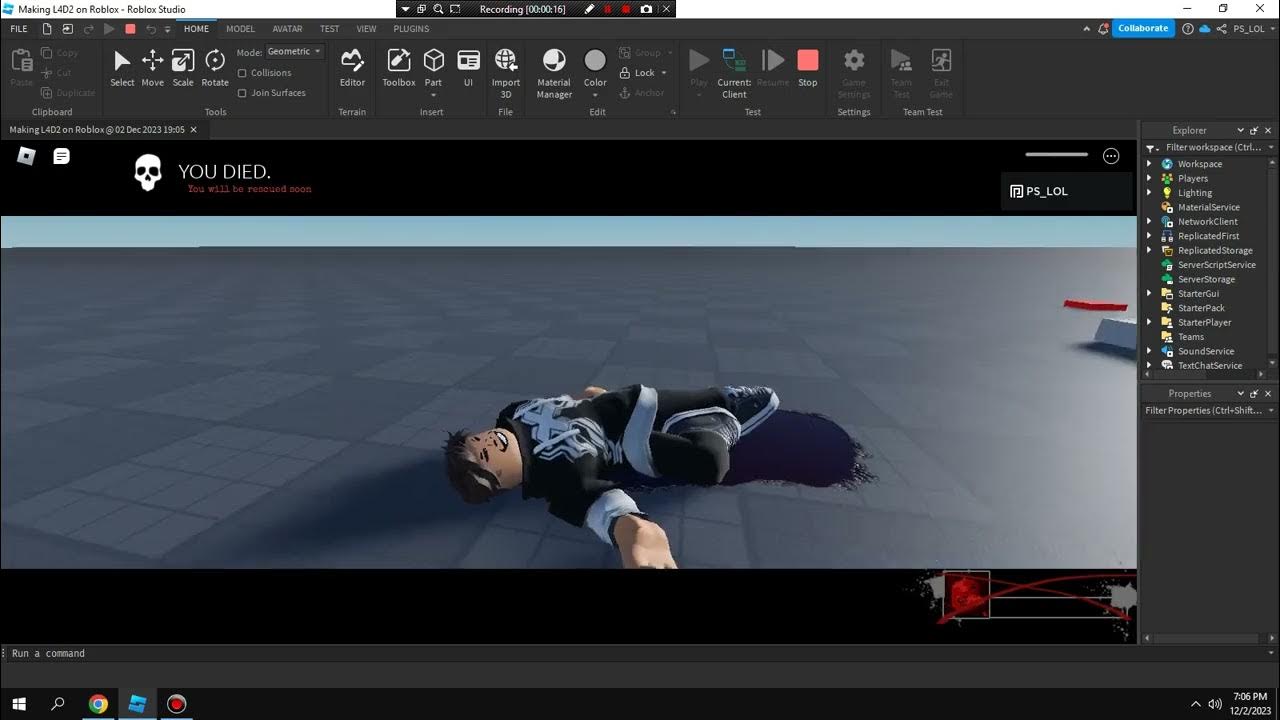Select the PS_LOL entry in the viewport player list
Image resolution: width=1280 pixels, height=720 pixels.
coord(1066,191)
